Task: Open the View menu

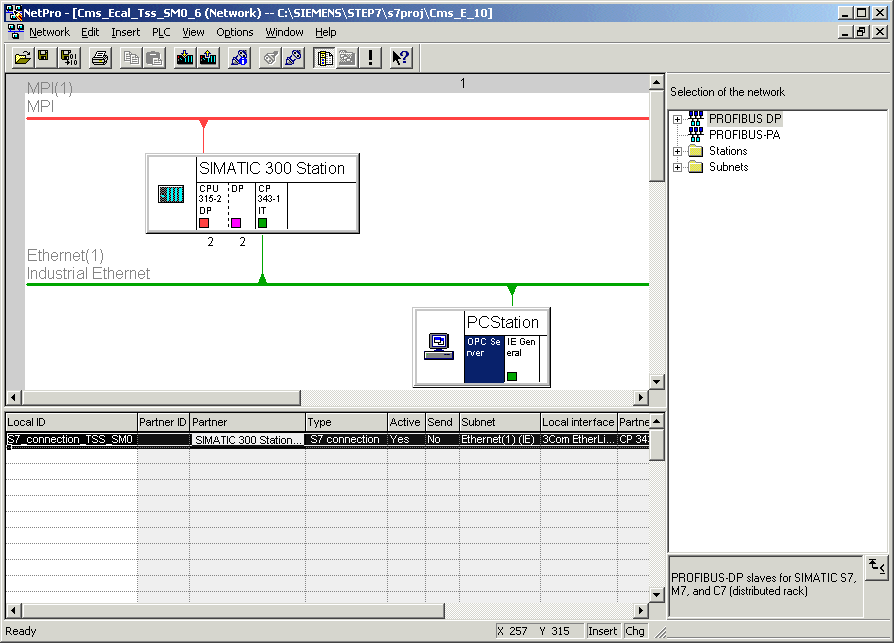Action: tap(193, 32)
